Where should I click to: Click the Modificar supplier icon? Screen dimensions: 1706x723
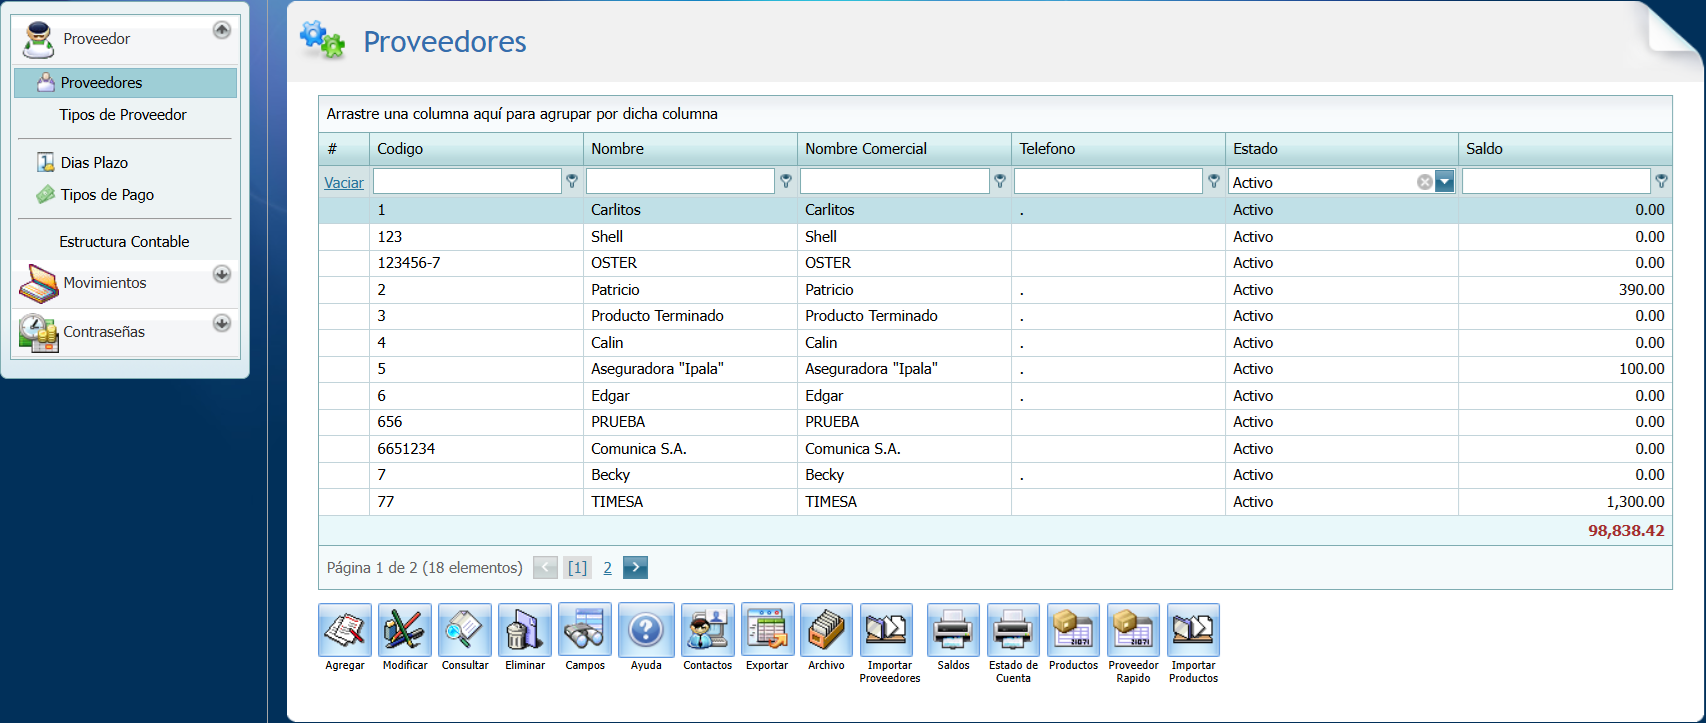coord(405,631)
